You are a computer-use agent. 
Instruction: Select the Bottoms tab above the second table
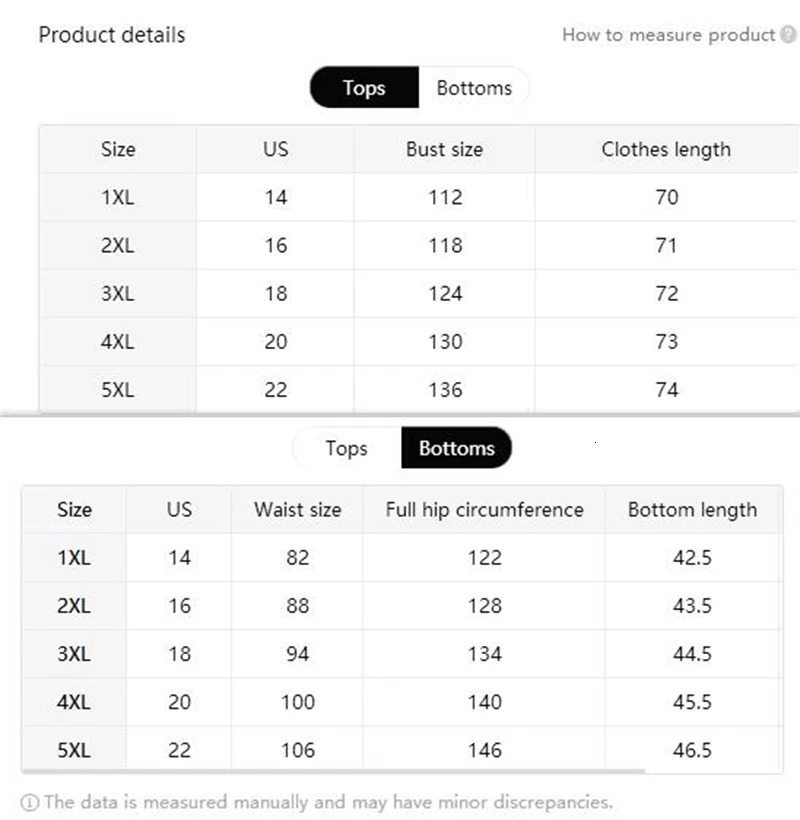pos(457,448)
